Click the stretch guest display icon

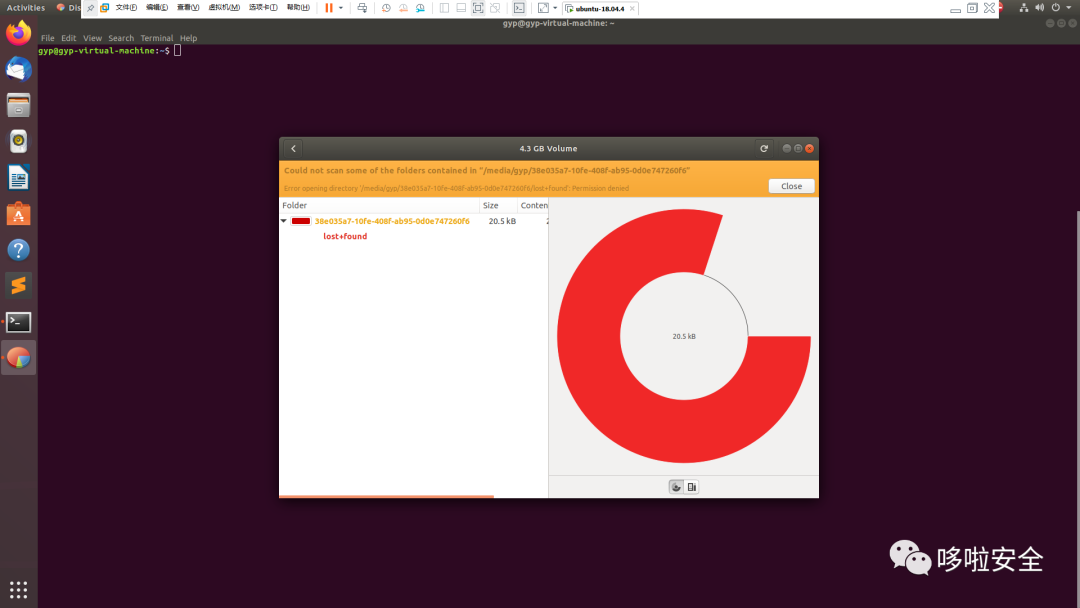pos(543,8)
